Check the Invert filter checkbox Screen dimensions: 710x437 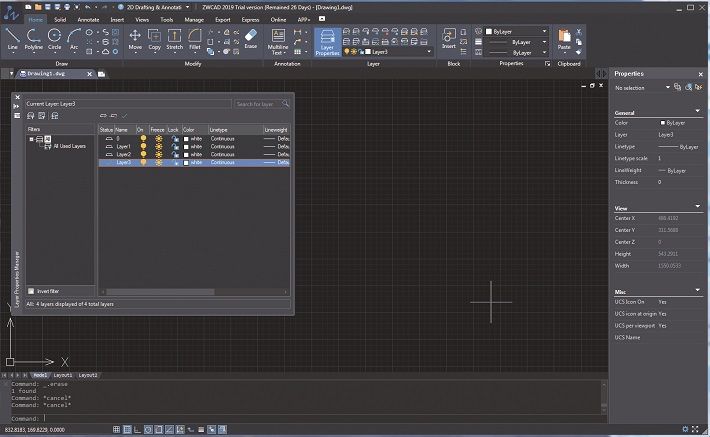point(31,291)
